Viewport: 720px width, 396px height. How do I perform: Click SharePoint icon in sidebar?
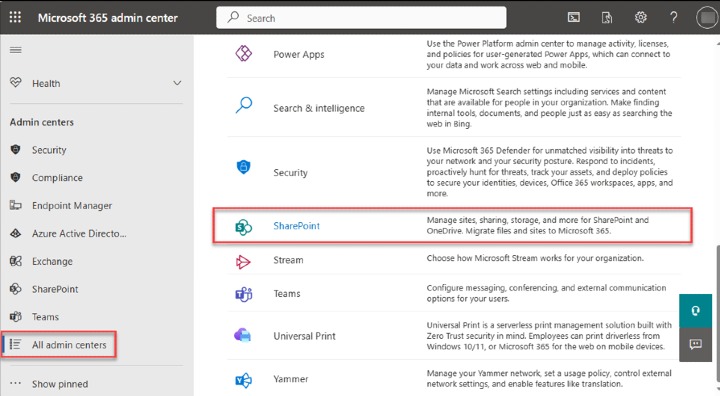click(16, 289)
